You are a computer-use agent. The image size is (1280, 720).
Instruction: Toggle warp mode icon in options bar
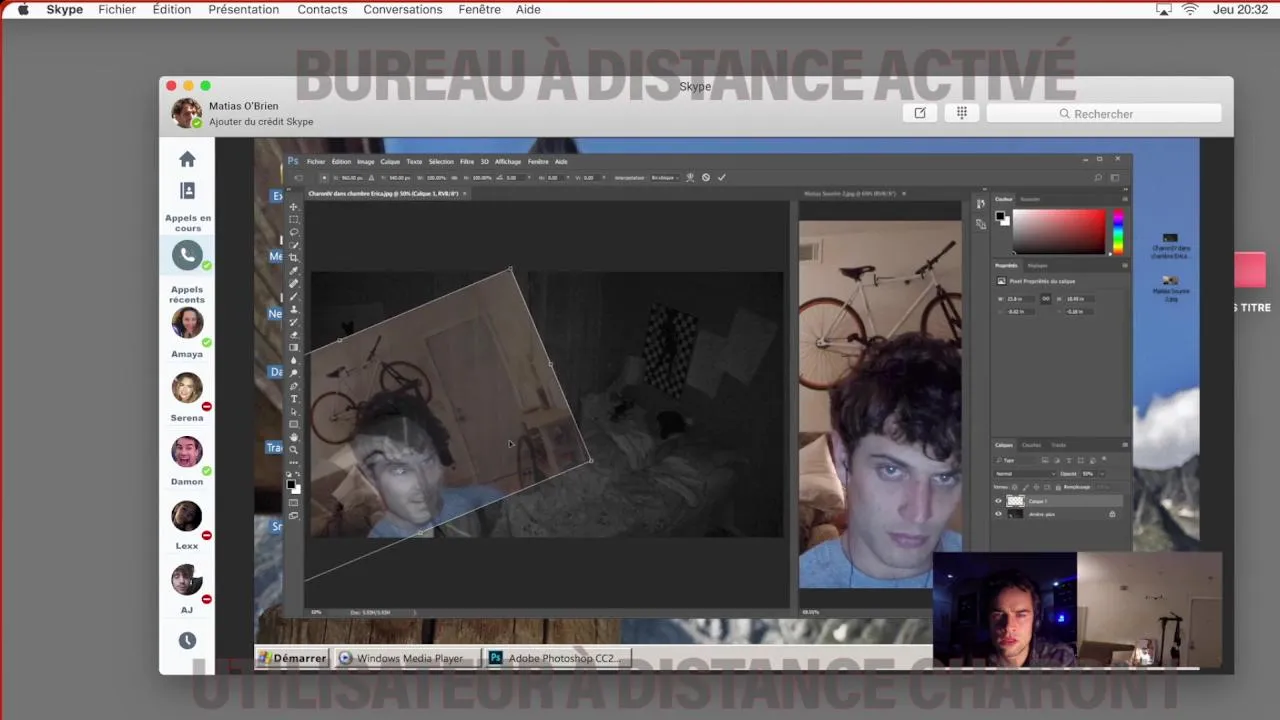pos(689,177)
